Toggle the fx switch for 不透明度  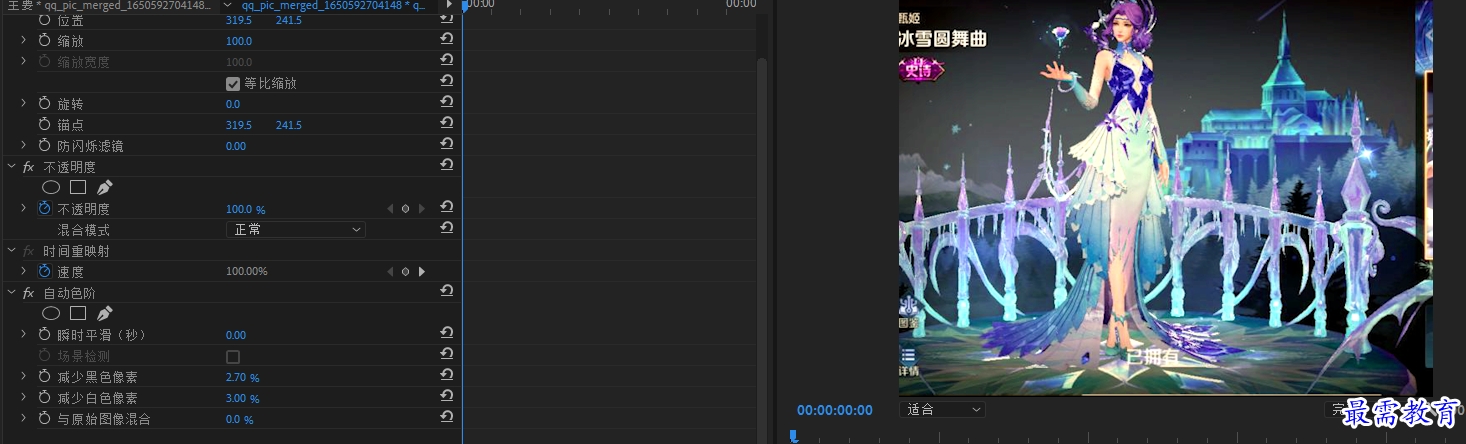[28, 167]
